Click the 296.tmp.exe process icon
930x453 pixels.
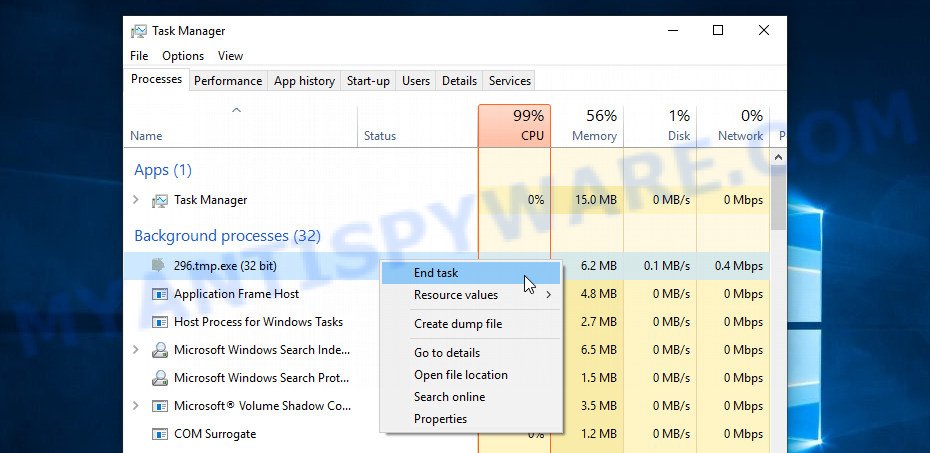click(x=158, y=265)
